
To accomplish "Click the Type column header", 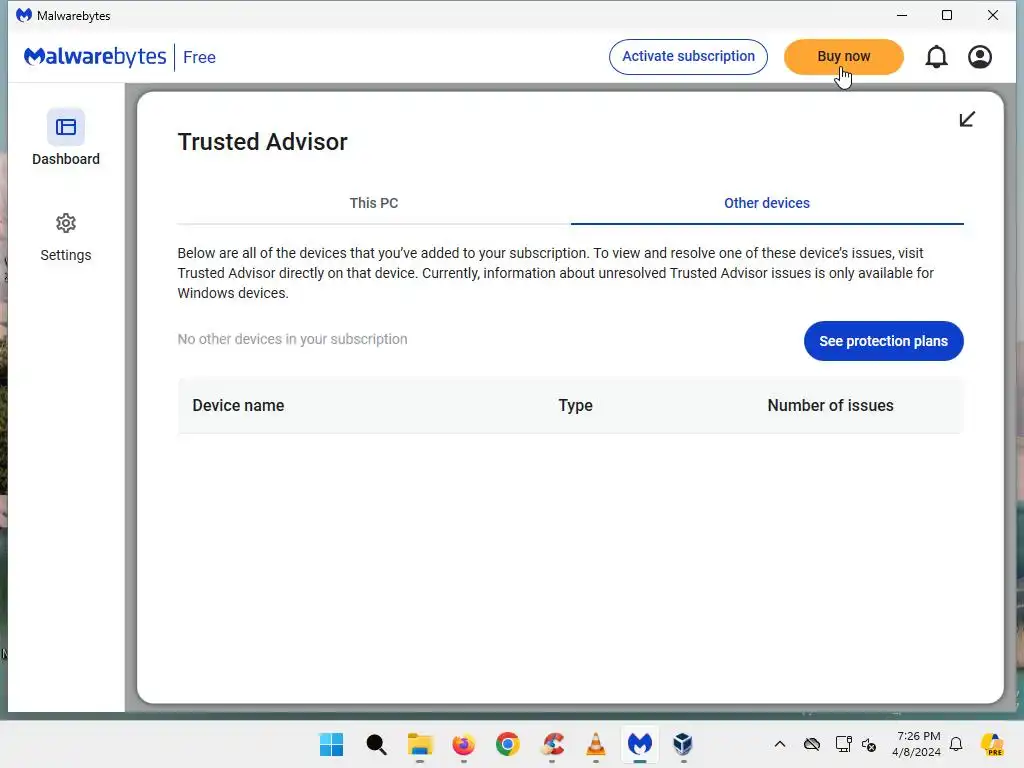I will click(575, 406).
